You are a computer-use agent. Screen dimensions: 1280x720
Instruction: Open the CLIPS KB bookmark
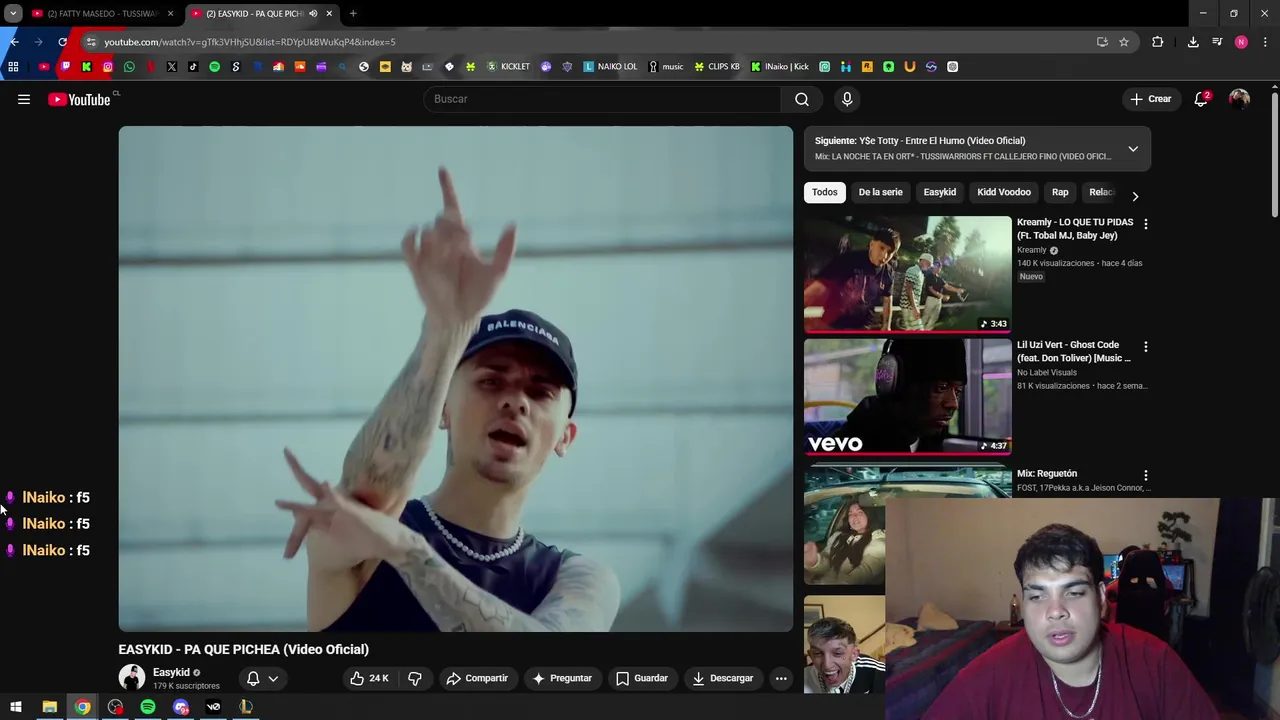click(x=717, y=67)
